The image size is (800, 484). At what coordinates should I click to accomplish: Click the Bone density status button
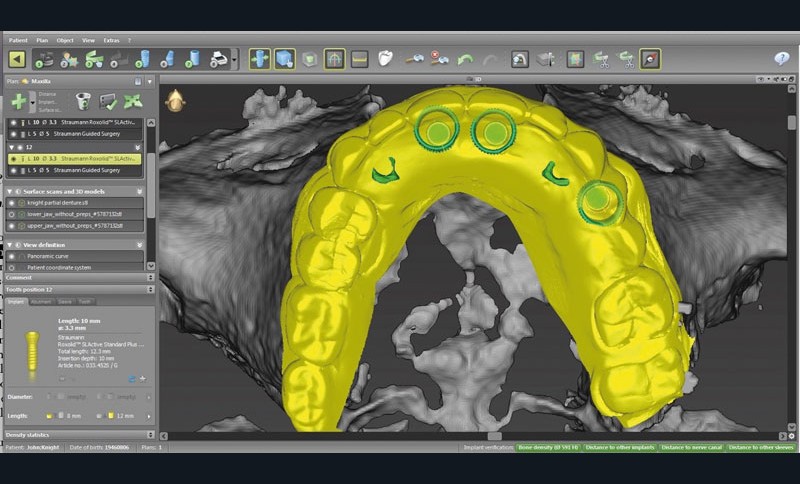[546, 447]
